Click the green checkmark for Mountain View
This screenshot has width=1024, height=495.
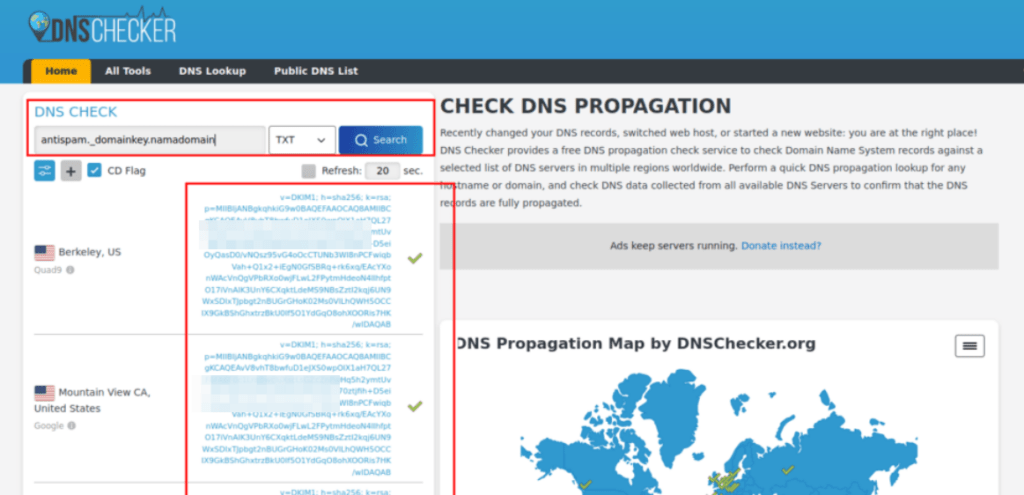(415, 406)
